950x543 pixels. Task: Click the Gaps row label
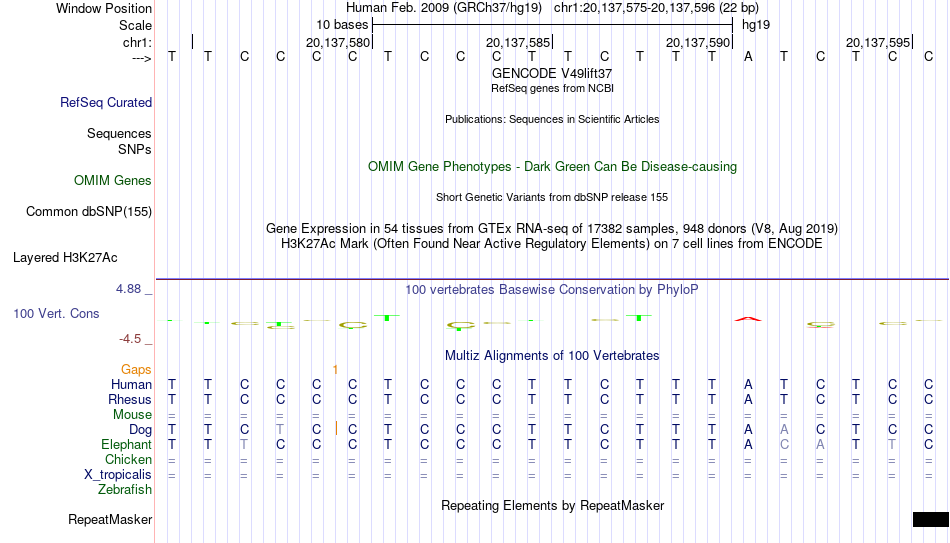[136, 370]
